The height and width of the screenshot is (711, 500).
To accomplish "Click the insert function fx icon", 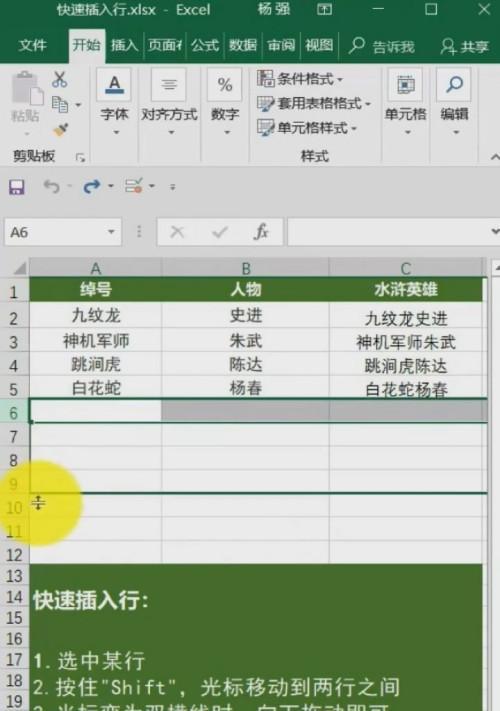I will point(261,232).
